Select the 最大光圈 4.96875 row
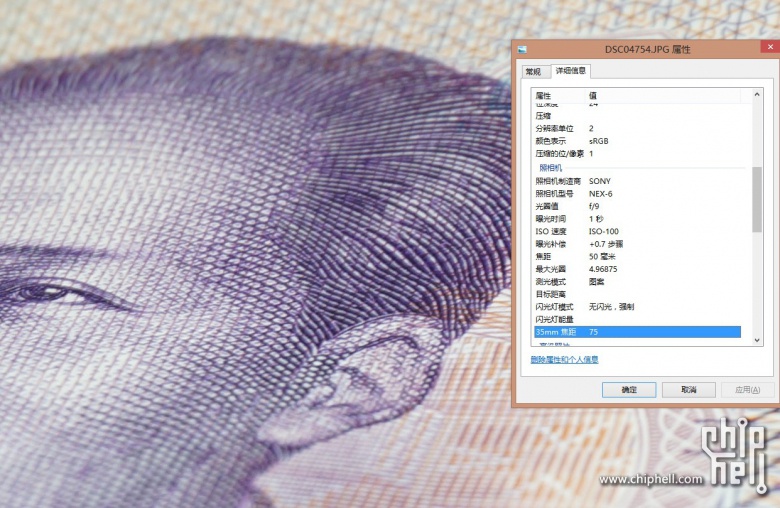Image resolution: width=780 pixels, height=508 pixels. [638, 269]
